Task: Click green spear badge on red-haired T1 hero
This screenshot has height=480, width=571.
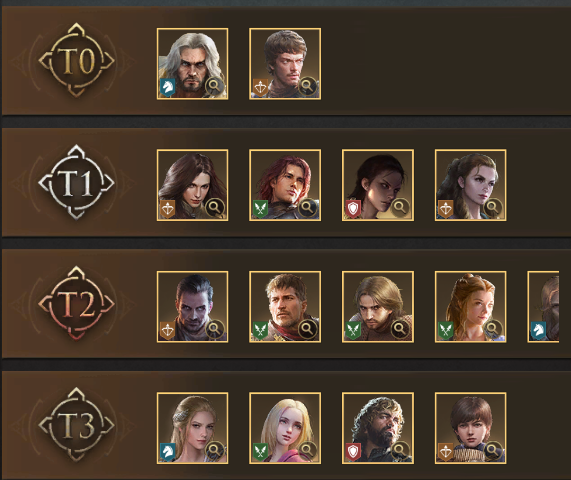Action: (x=260, y=209)
